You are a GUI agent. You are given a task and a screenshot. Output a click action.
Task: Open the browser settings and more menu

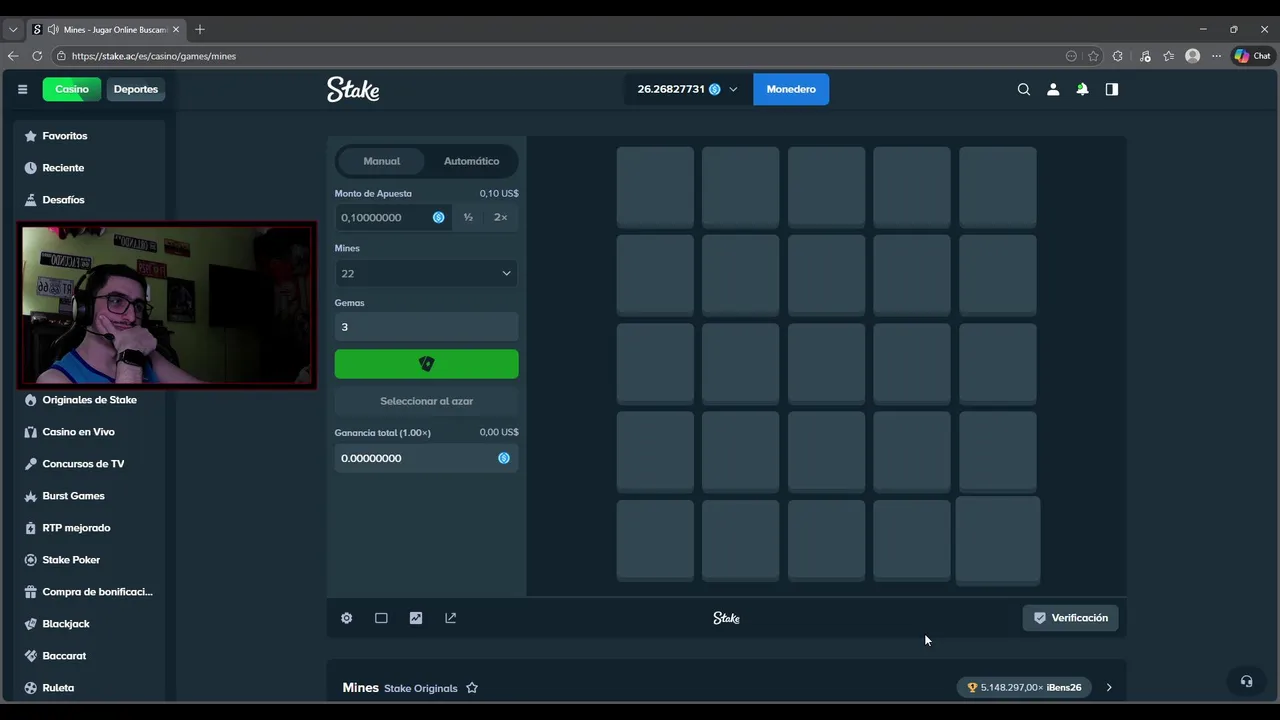pos(1216,56)
